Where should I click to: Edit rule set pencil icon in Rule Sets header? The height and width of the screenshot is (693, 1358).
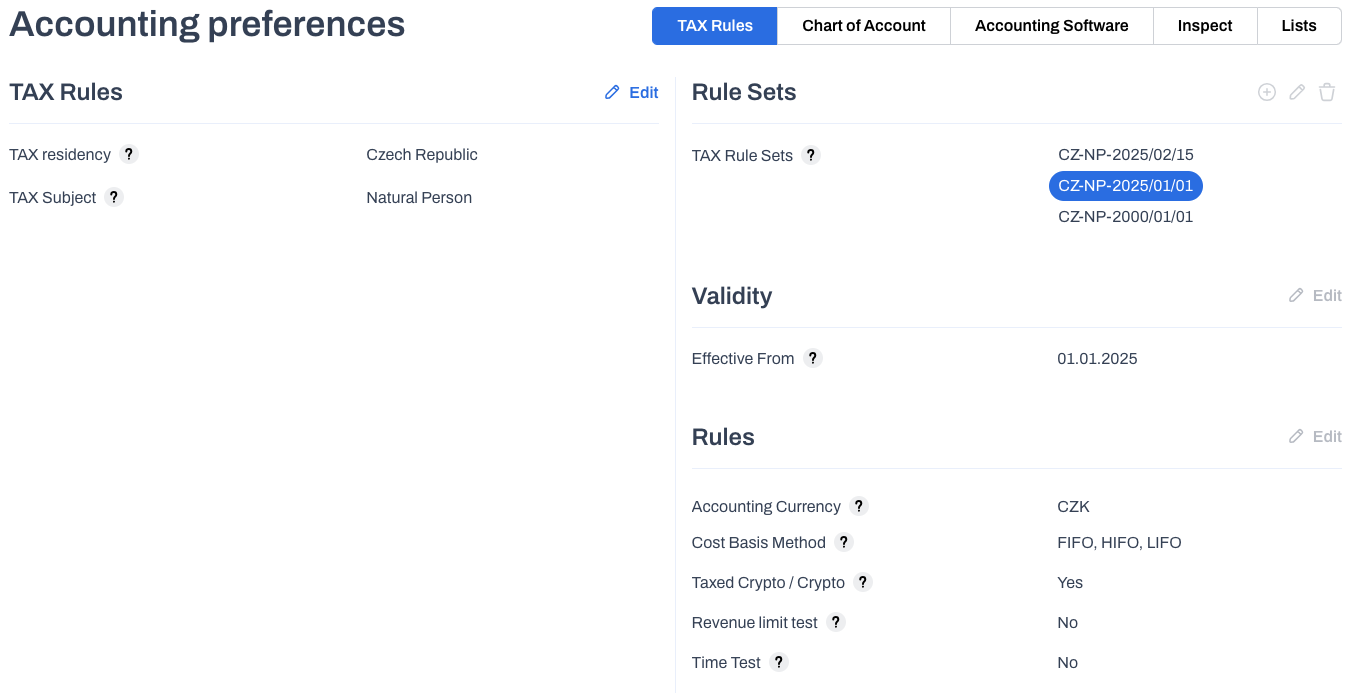[1297, 92]
